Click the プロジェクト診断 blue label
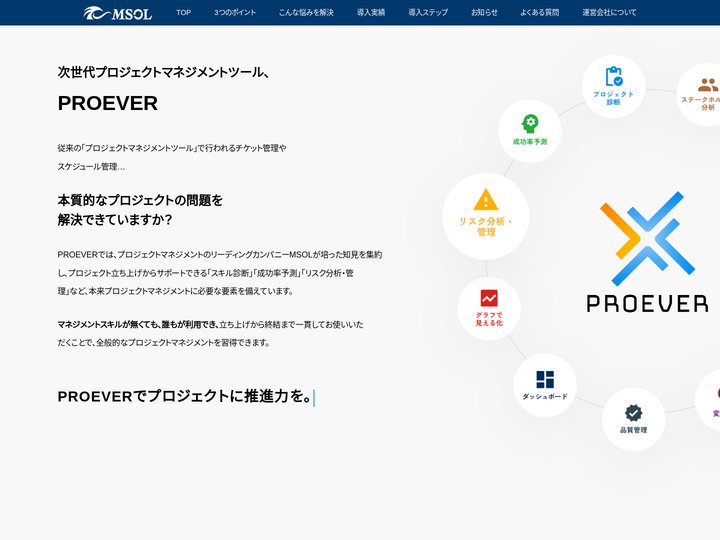Viewport: 720px width, 540px height. 613,98
